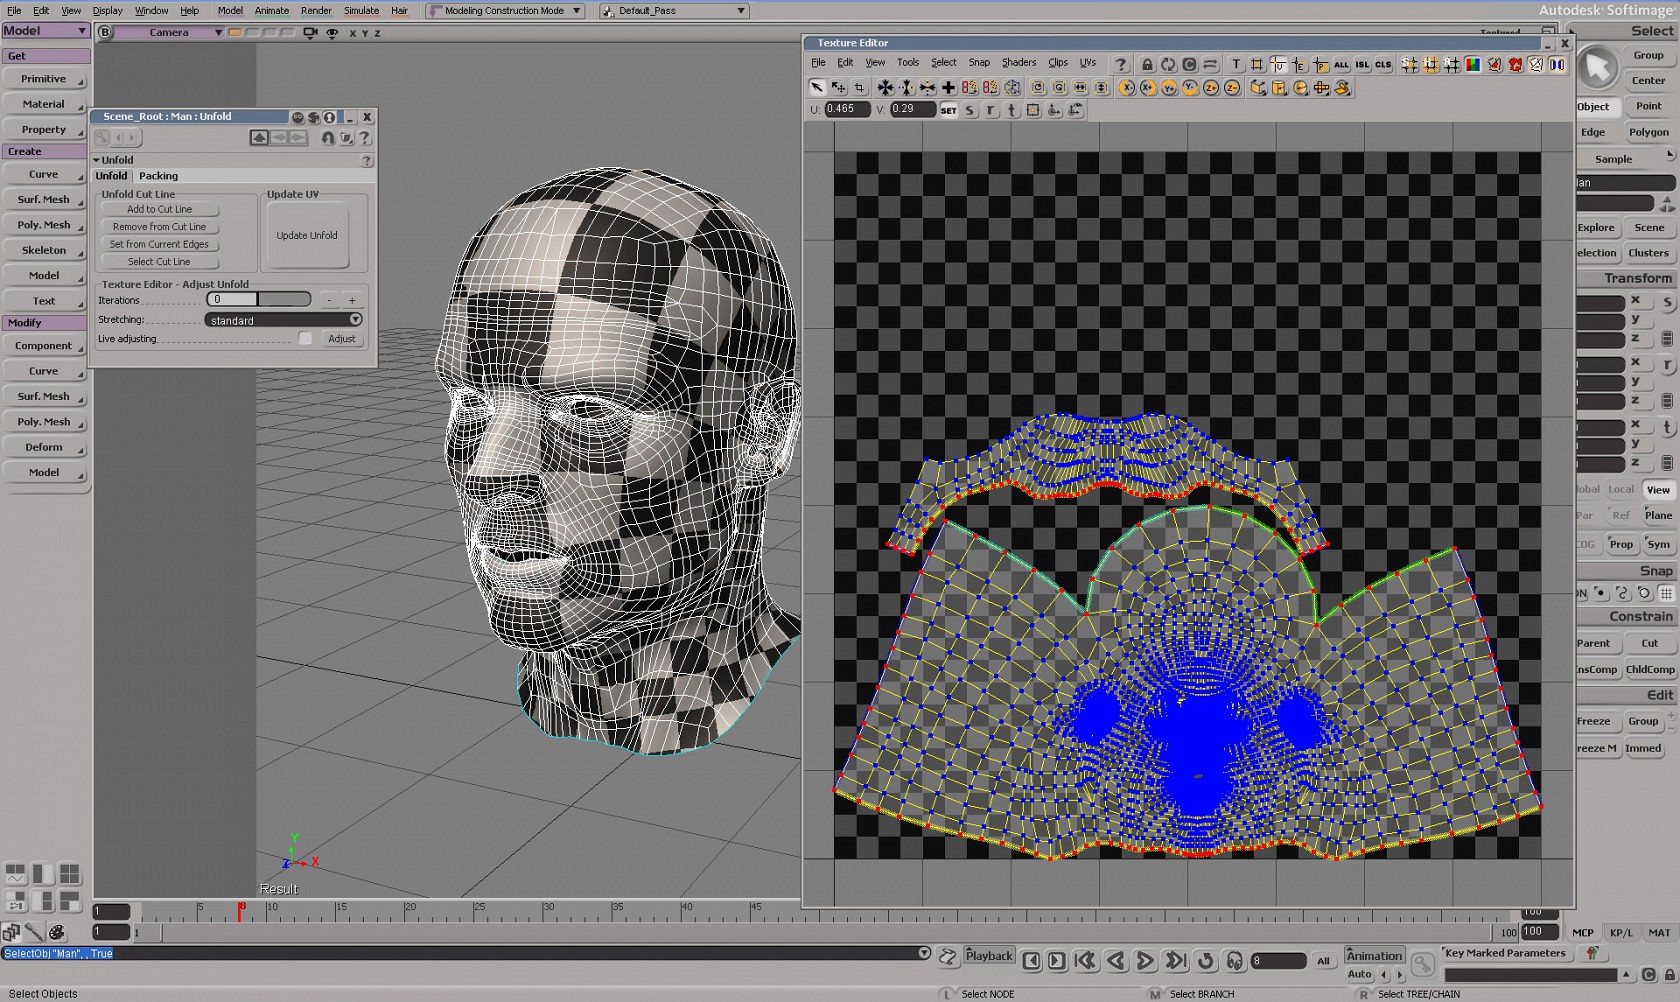Screen dimensions: 1680x1002
Task: Collapse the Unfold section triangle
Action: pos(97,160)
